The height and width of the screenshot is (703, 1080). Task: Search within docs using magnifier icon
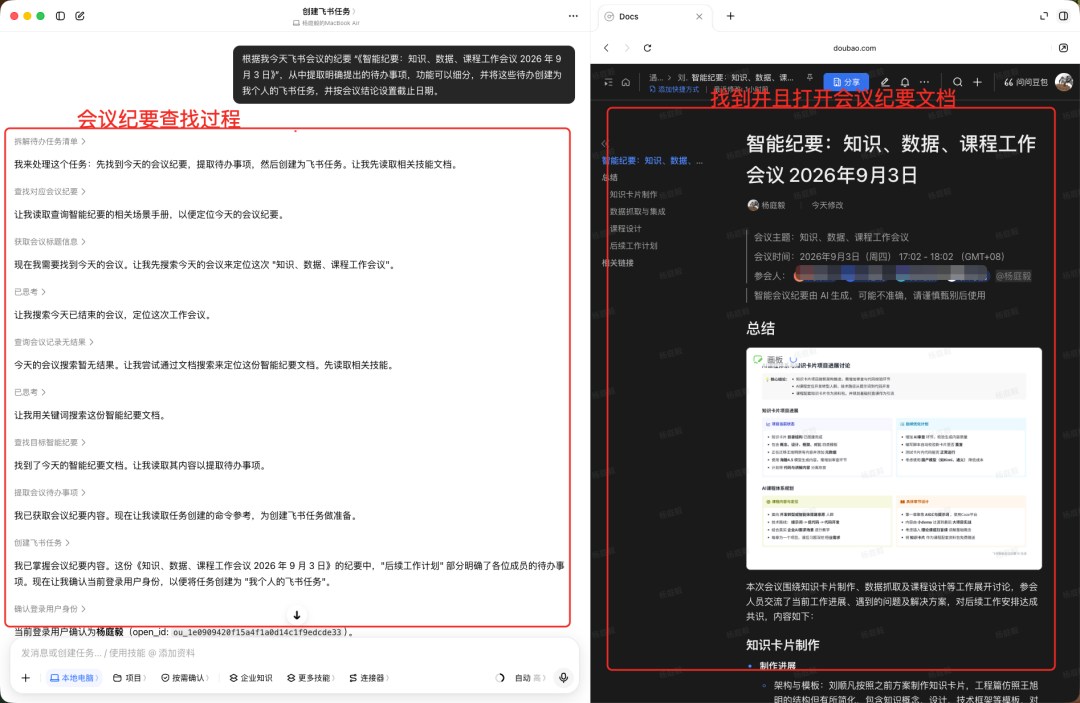(x=957, y=82)
